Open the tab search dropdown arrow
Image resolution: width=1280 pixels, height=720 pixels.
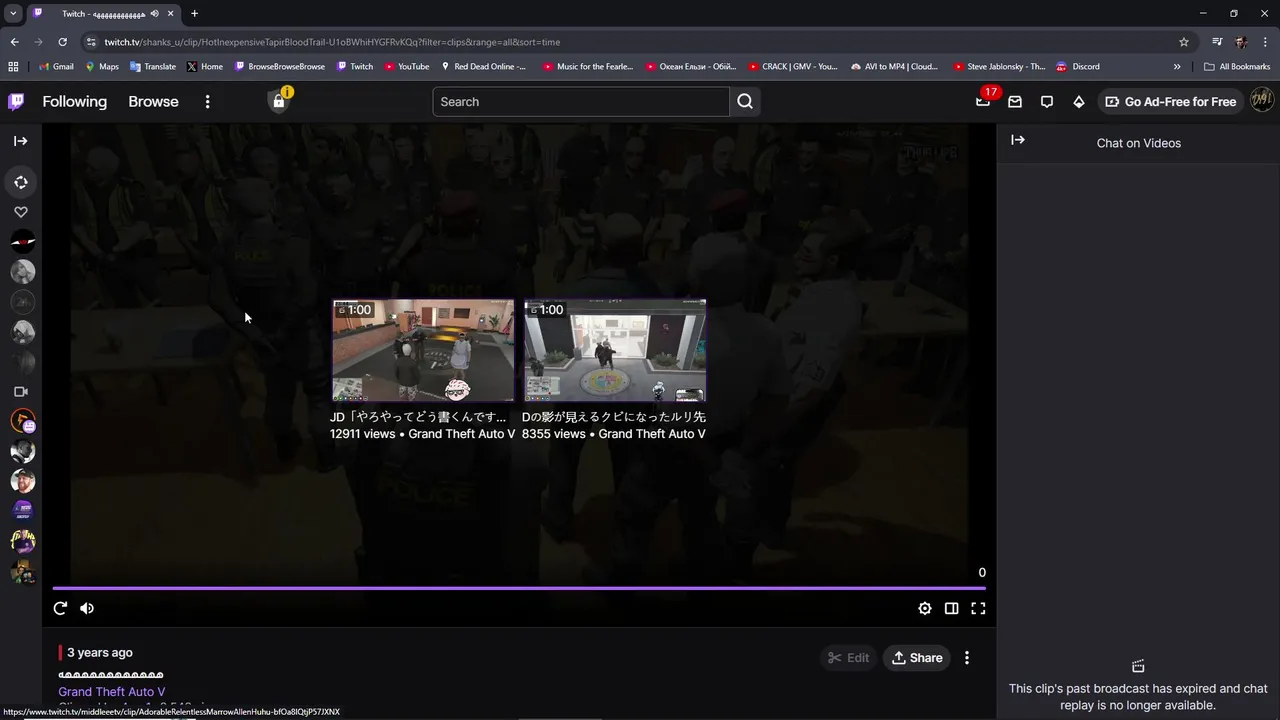click(x=12, y=14)
